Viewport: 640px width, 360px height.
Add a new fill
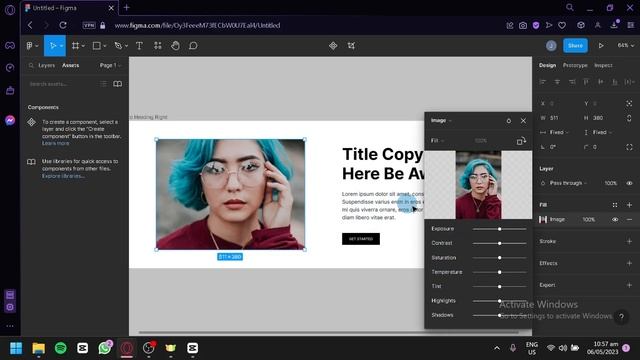[629, 205]
